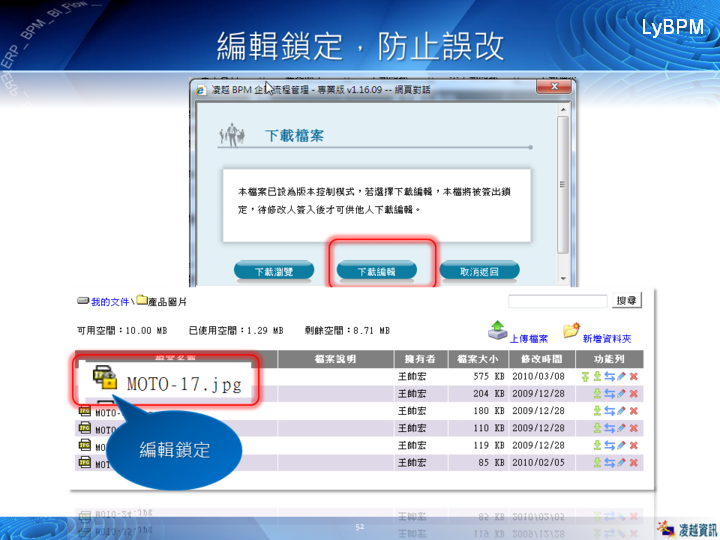The height and width of the screenshot is (540, 720).
Task: Click the 產品圖片 folder breadcrumb
Action: 162,302
